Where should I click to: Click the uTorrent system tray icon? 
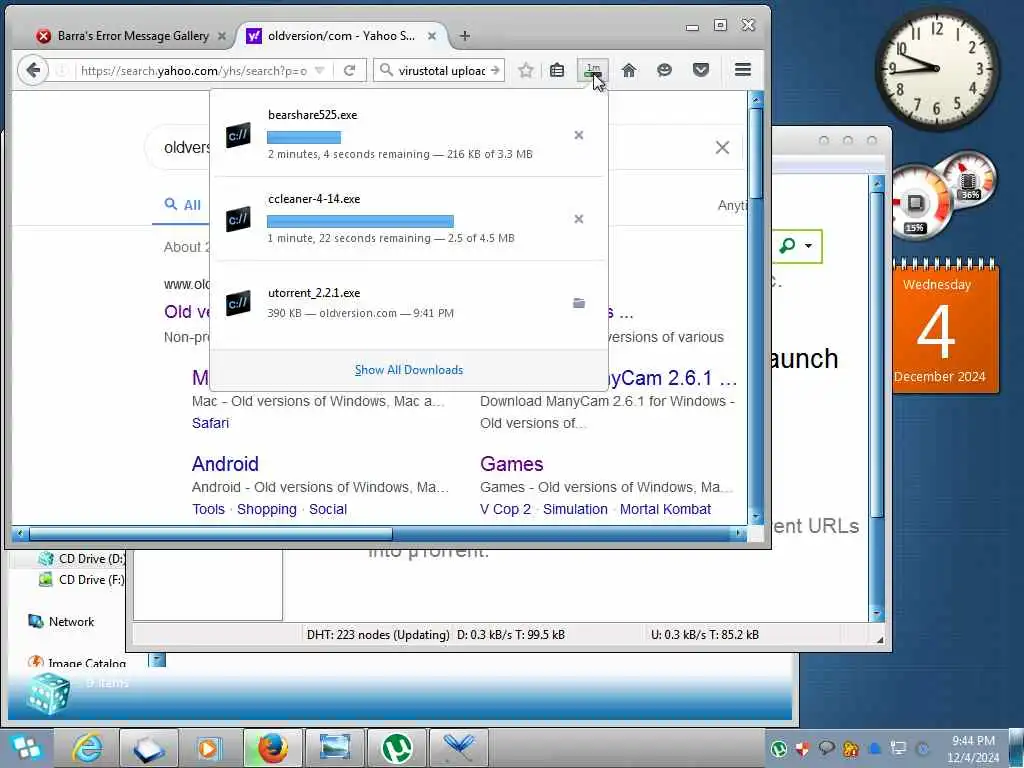pos(778,749)
